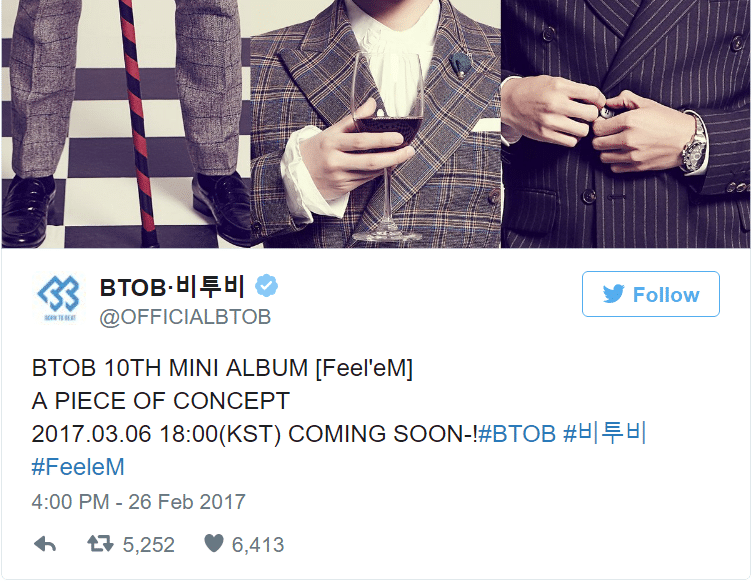Image resolution: width=753 pixels, height=583 pixels.
Task: Open the wine glass plaid suit photo
Action: (376, 124)
